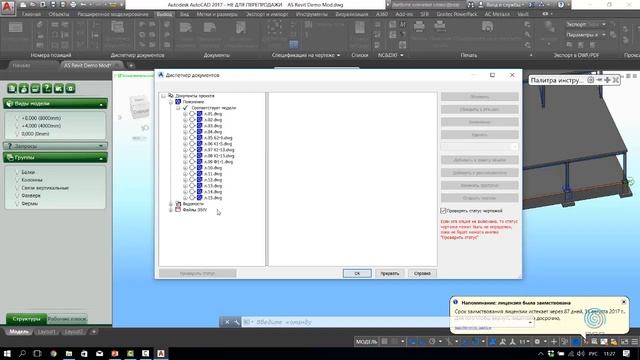
Task: Select radio circle next to А-04.dwg
Action: click(192, 132)
